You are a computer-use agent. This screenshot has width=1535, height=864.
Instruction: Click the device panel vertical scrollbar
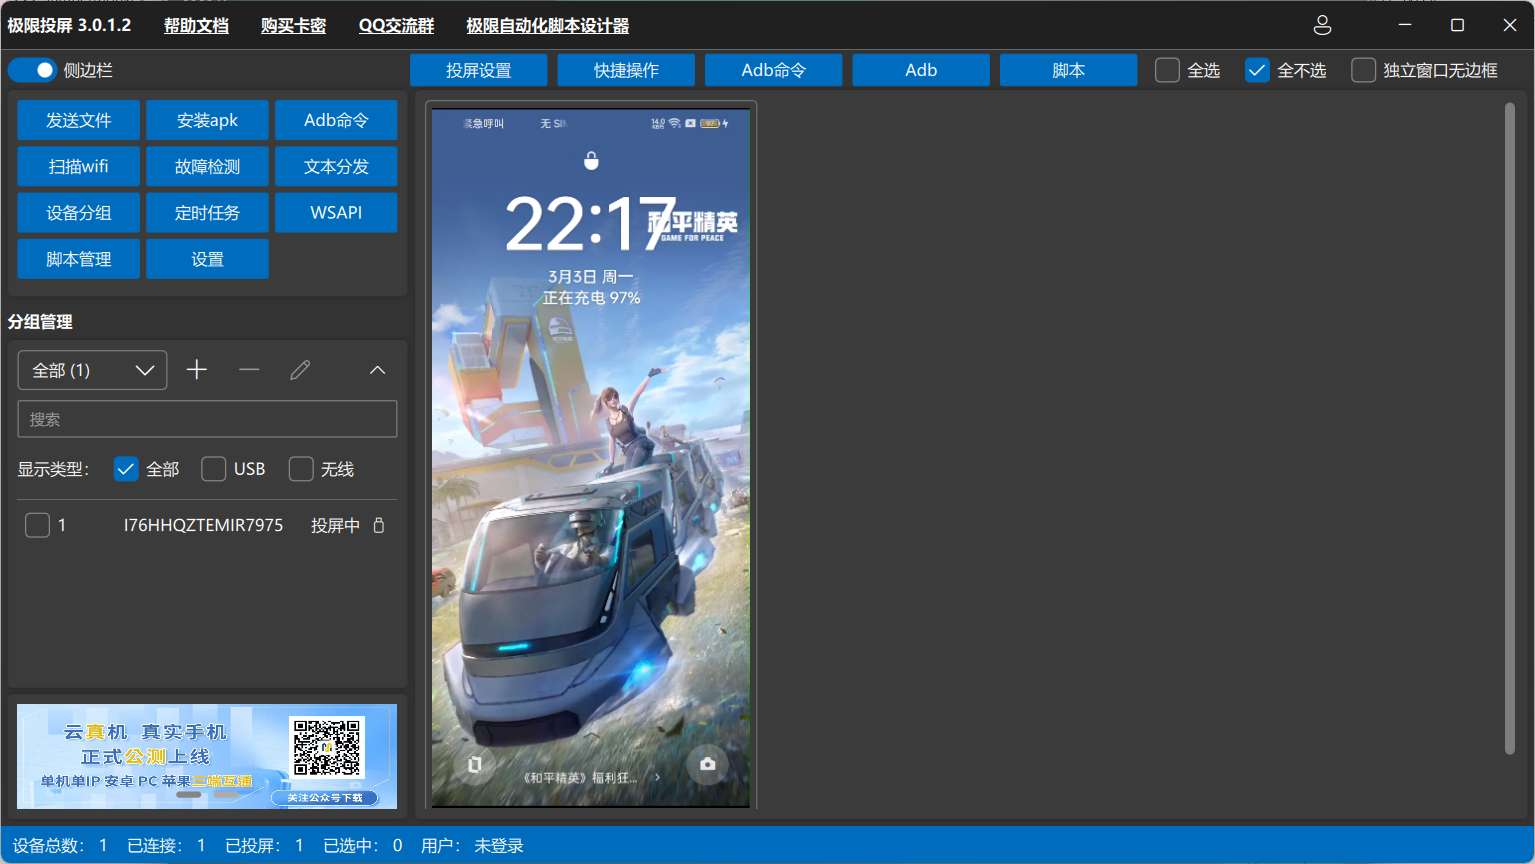point(1510,429)
